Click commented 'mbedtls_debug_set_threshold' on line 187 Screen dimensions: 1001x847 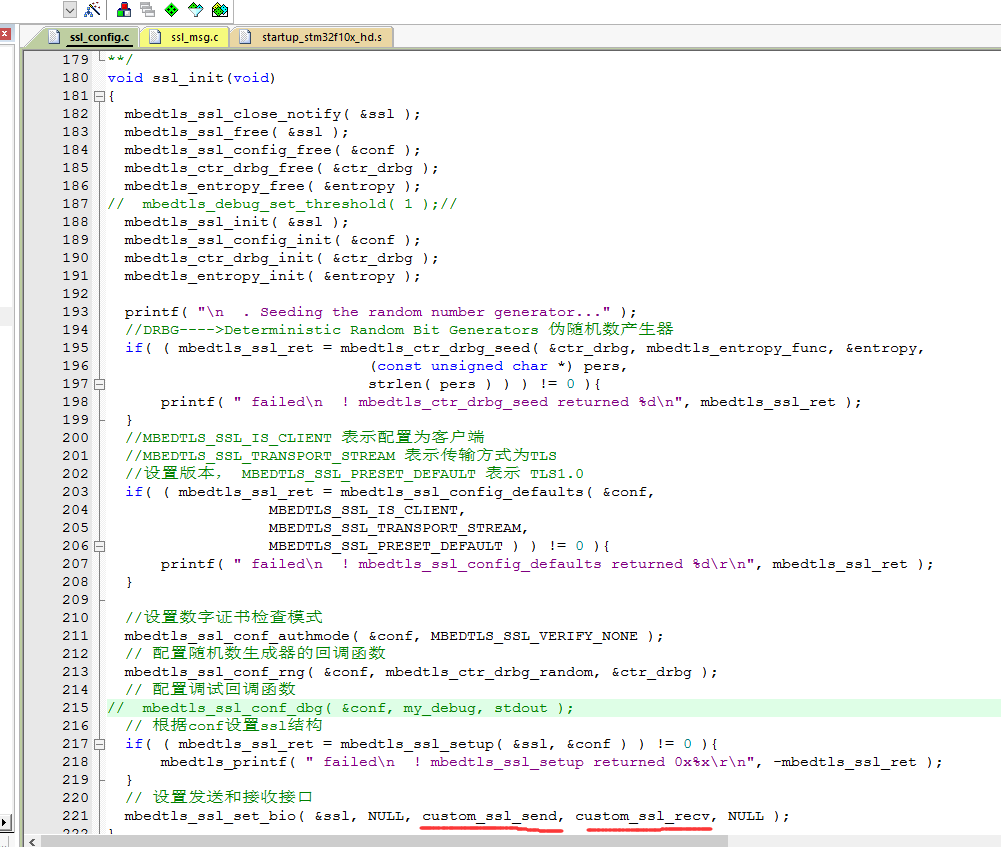[264, 204]
